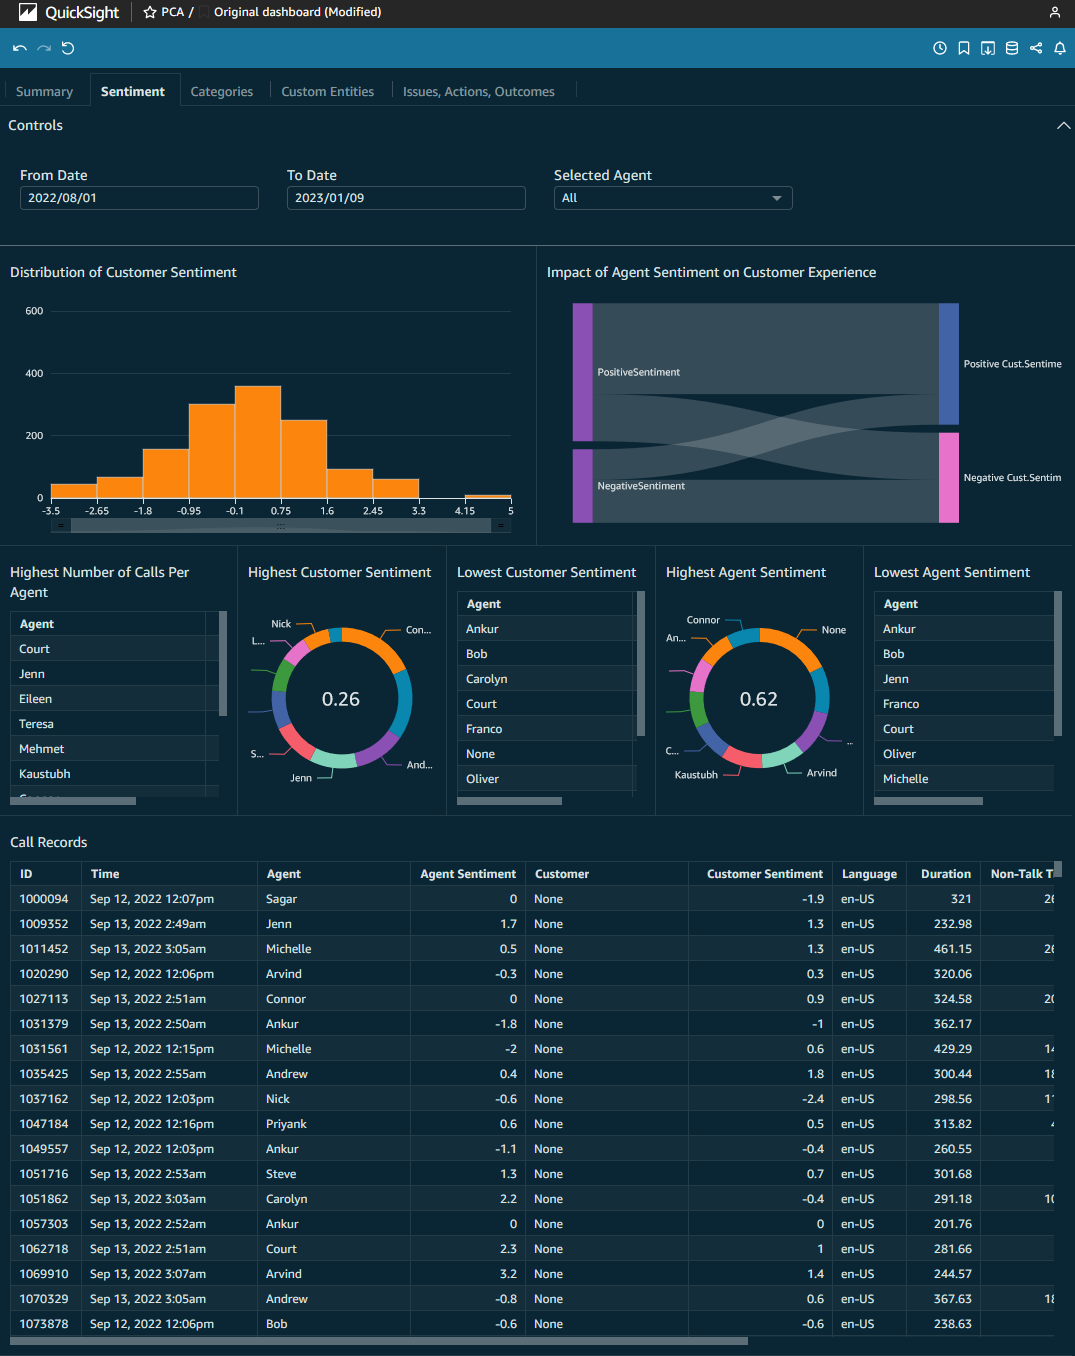Open the scheduling clock icon in the toolbar
The width and height of the screenshot is (1075, 1356).
[x=939, y=47]
